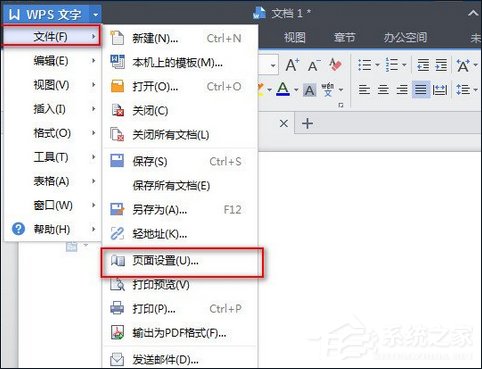Click the numbered list icon

pos(392,65)
